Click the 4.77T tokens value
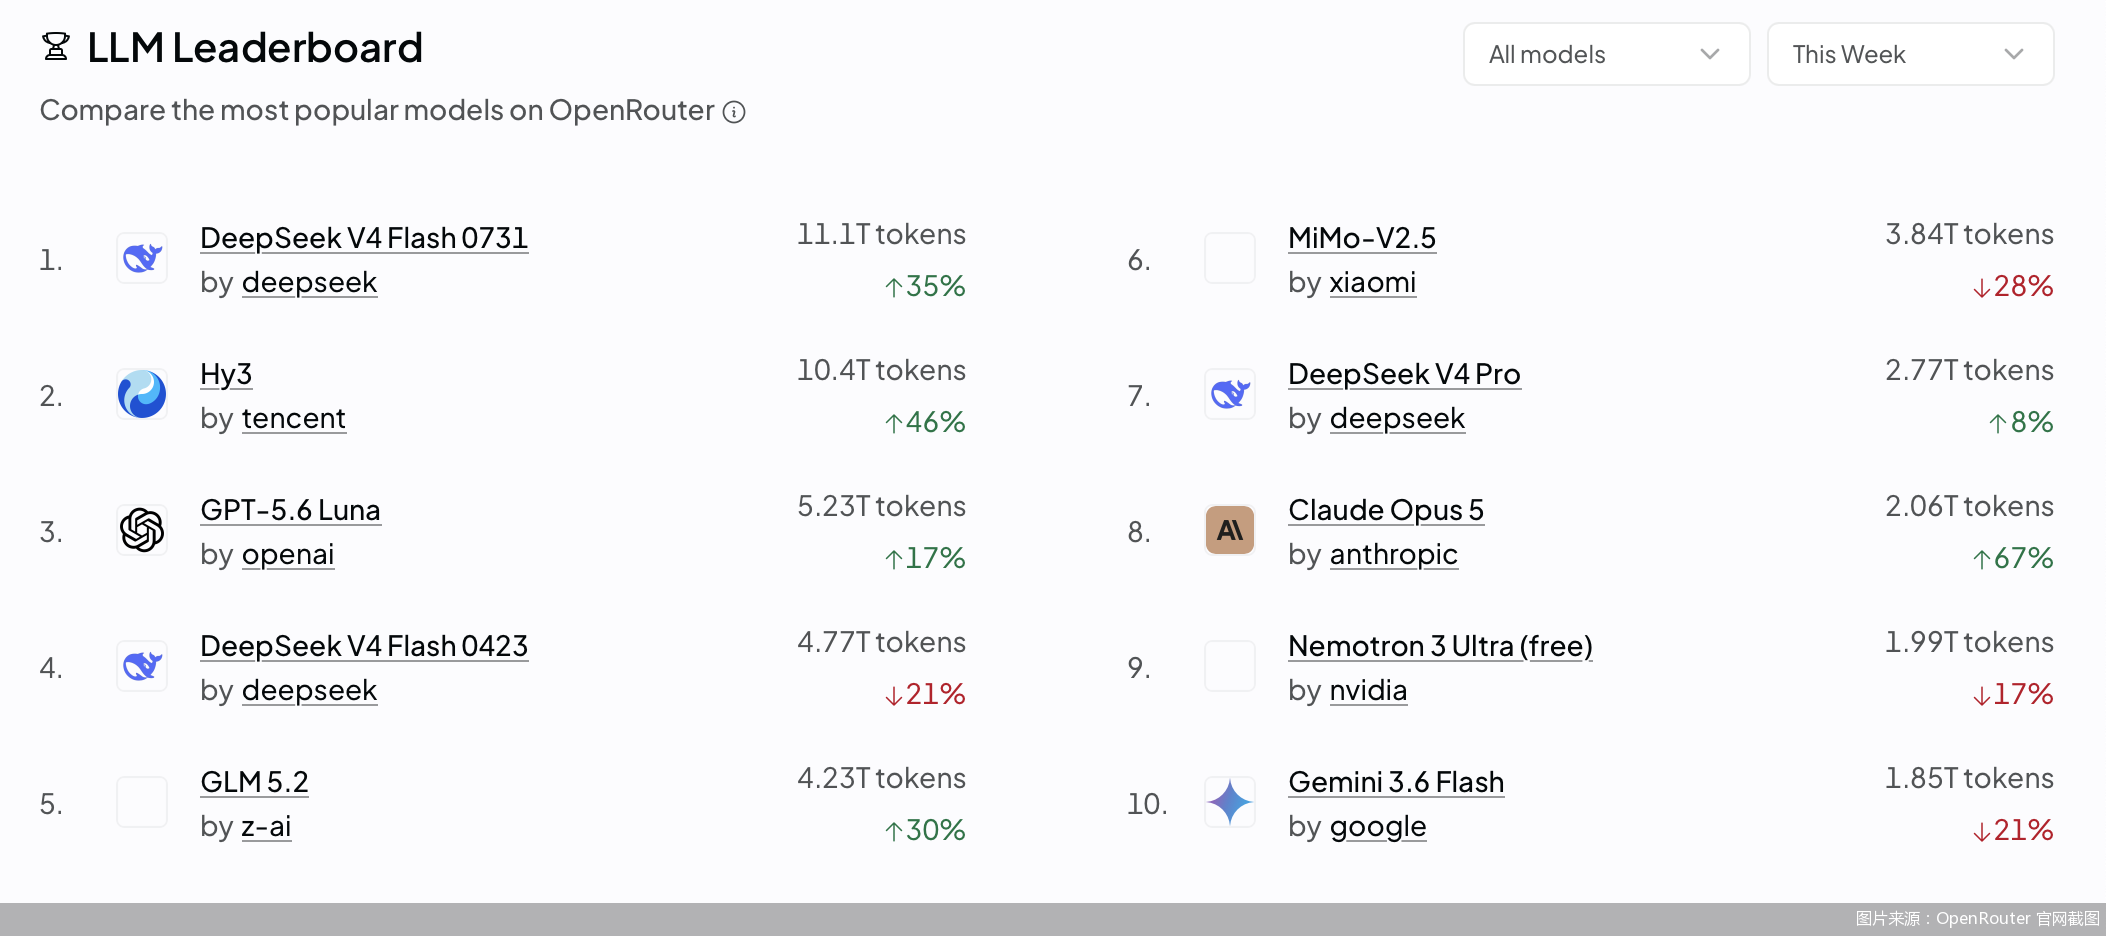Image resolution: width=2106 pixels, height=936 pixels. click(881, 642)
